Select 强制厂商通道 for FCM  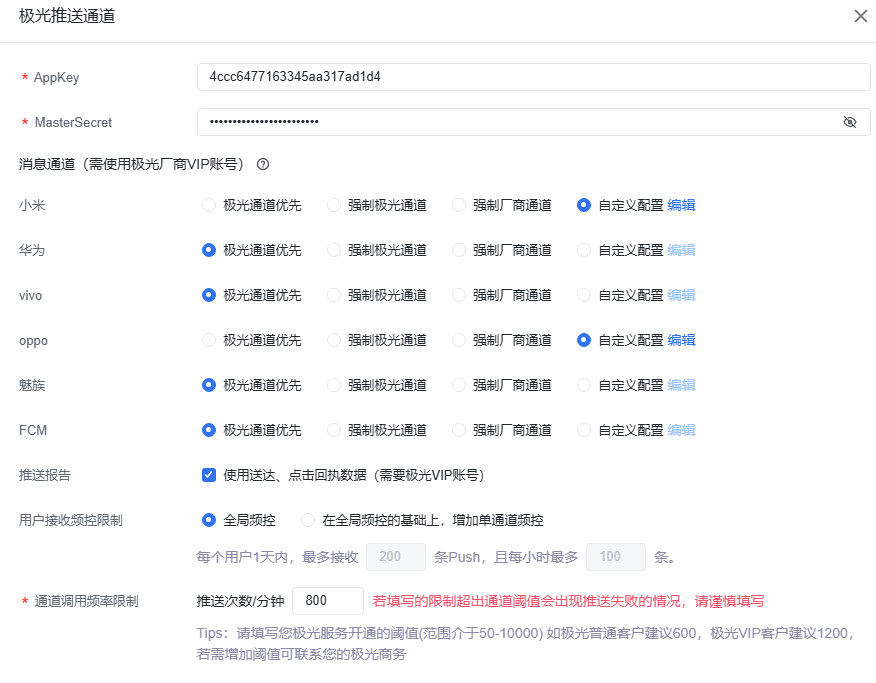point(459,430)
